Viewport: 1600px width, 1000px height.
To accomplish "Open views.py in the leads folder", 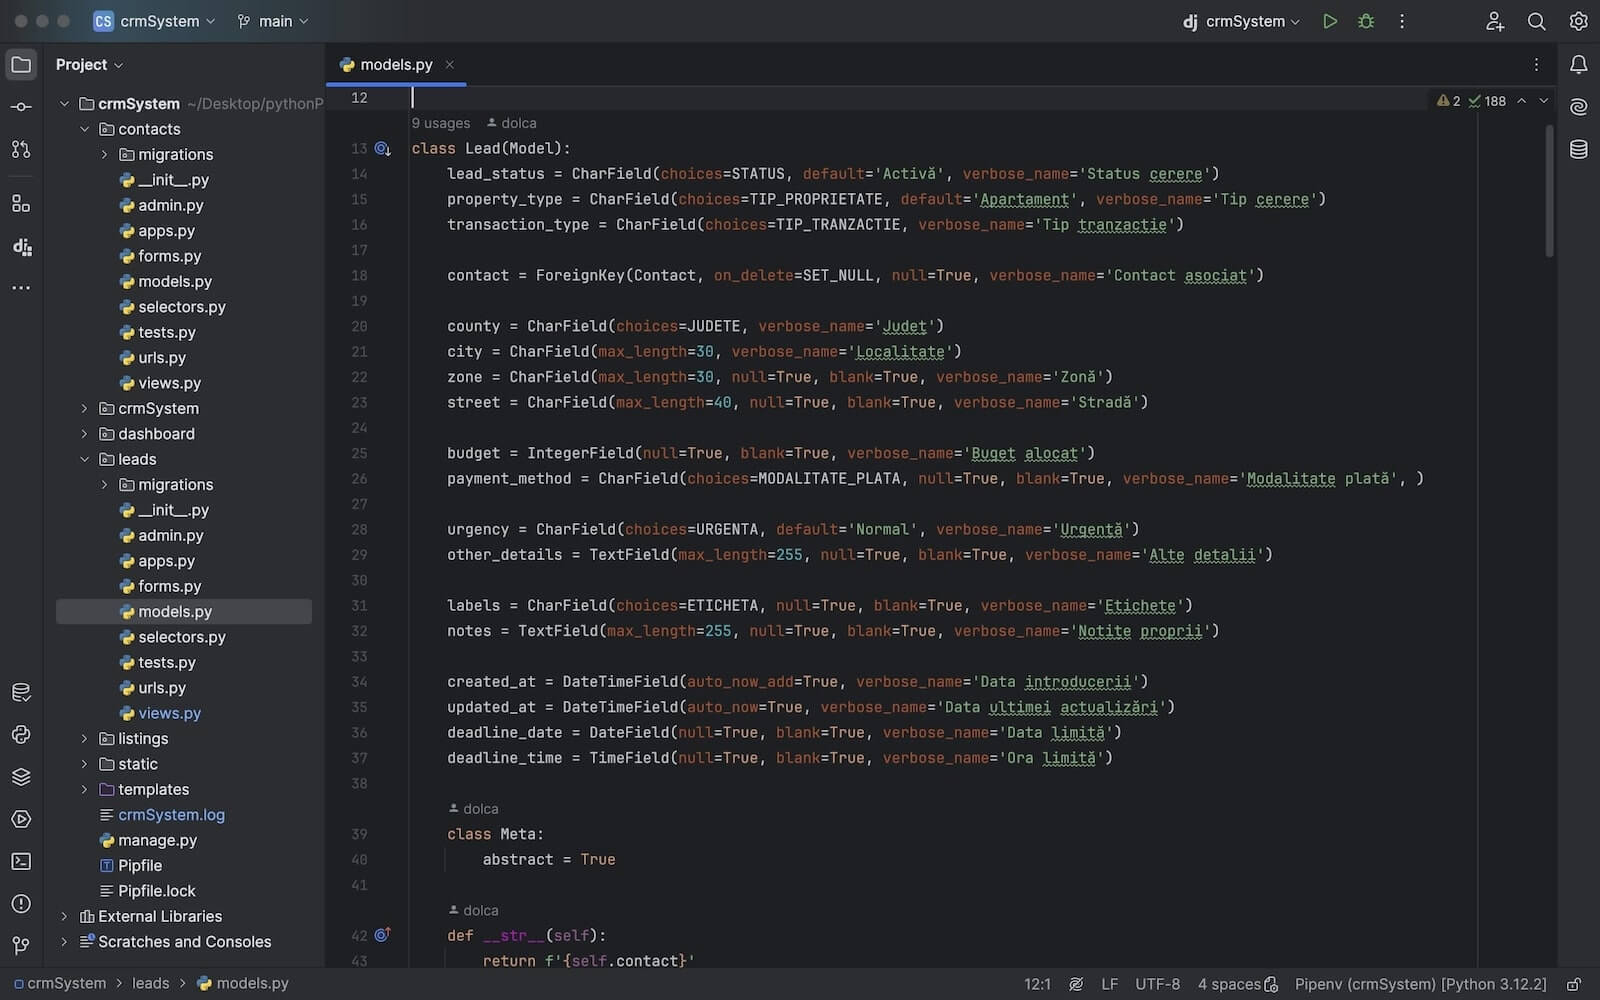I will coord(169,713).
